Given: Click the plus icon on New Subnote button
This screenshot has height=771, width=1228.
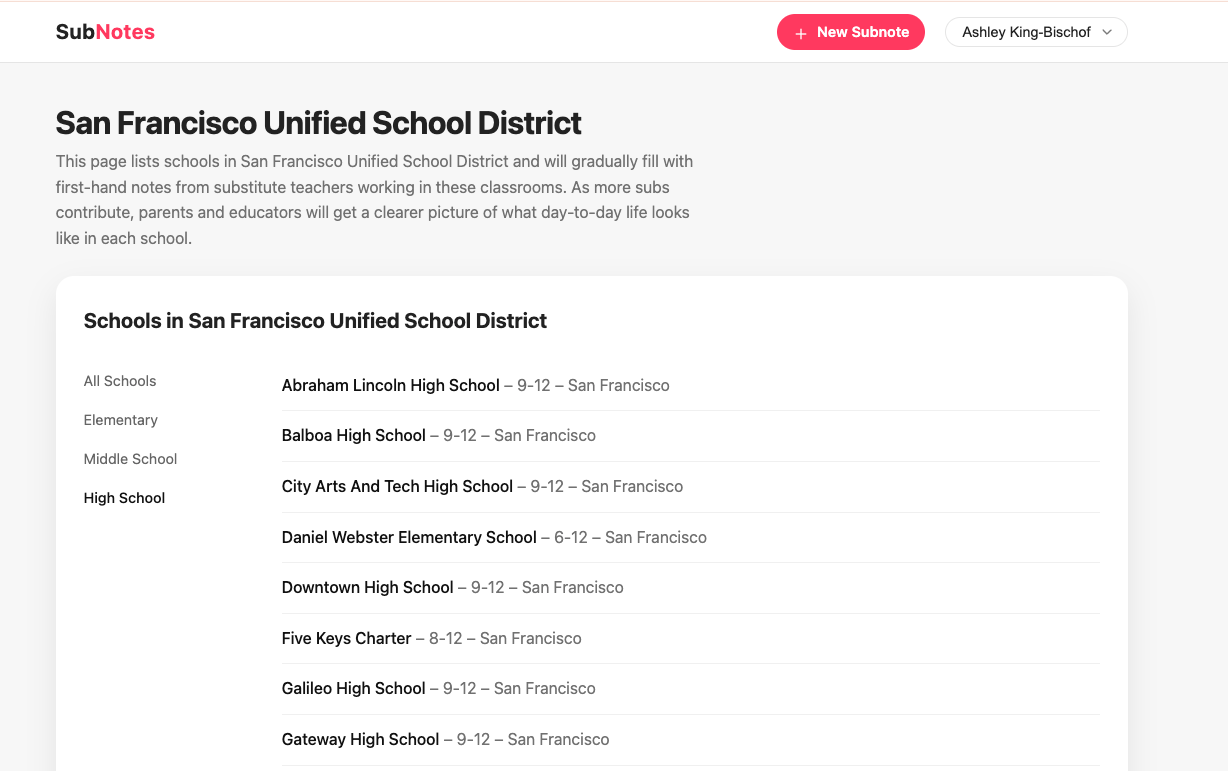Looking at the screenshot, I should coord(799,32).
